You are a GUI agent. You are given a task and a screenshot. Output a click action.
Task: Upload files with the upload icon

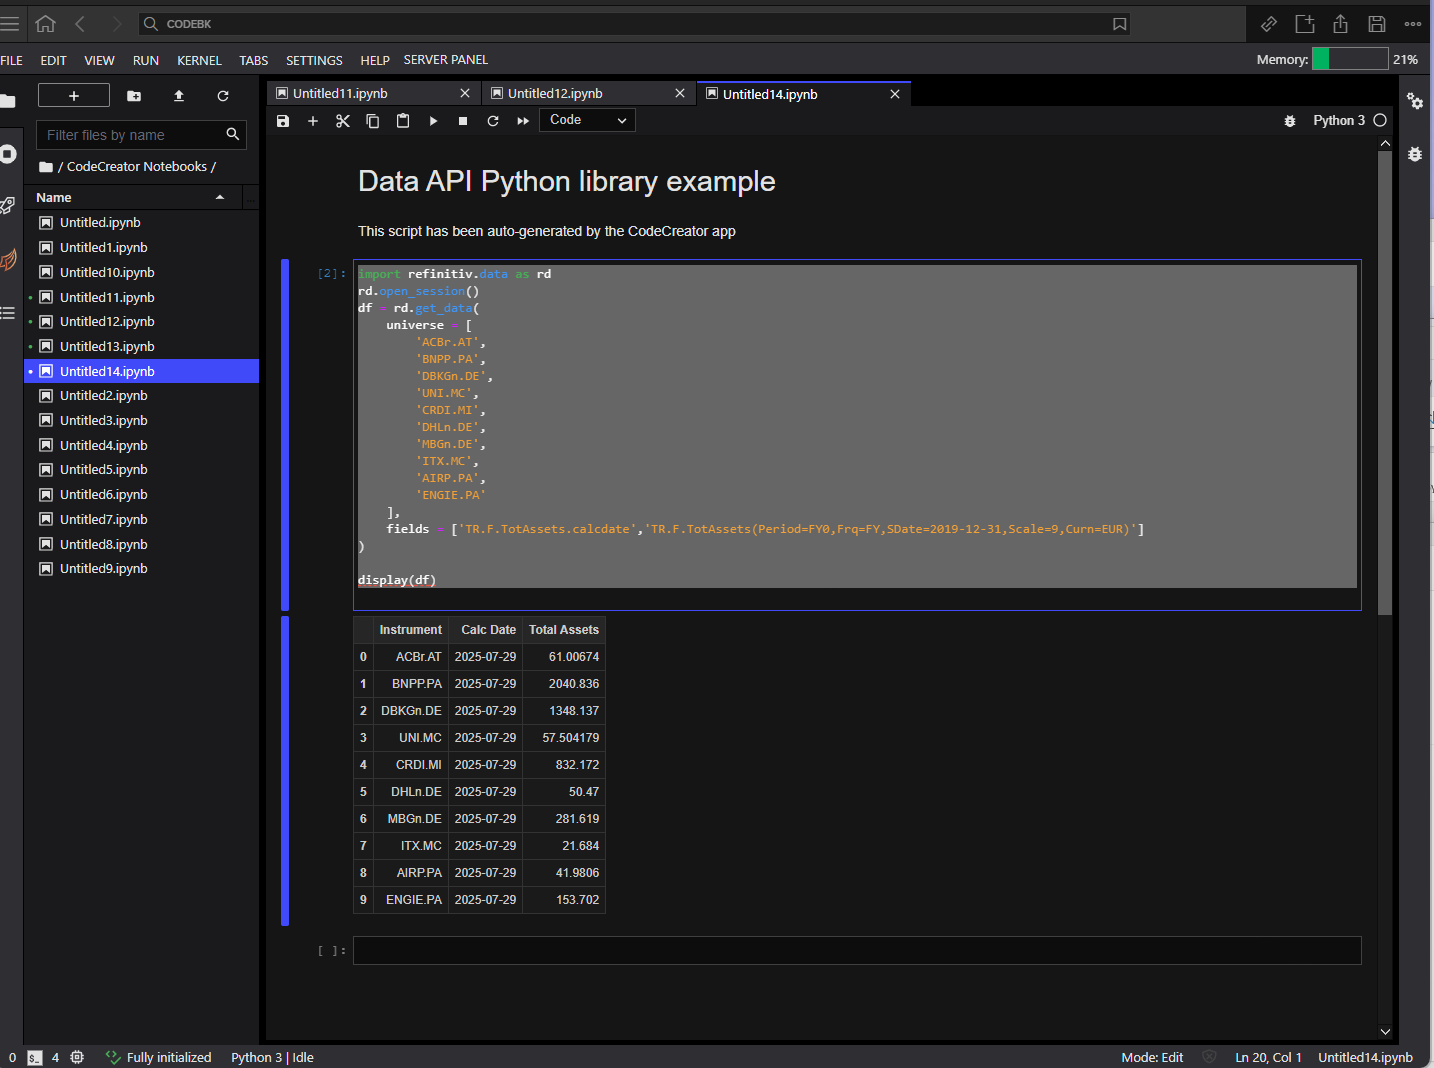[179, 96]
